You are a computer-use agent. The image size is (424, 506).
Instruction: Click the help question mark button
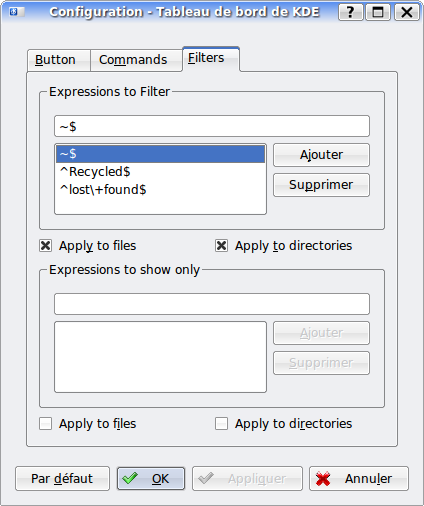pos(350,12)
